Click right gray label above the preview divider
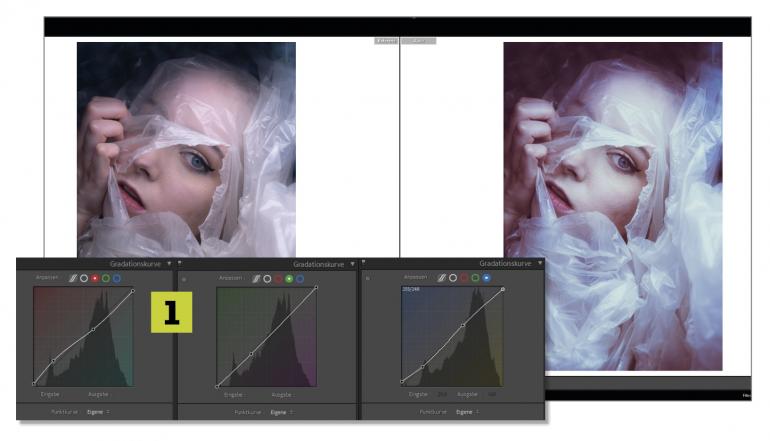The image size is (770, 441). click(418, 41)
